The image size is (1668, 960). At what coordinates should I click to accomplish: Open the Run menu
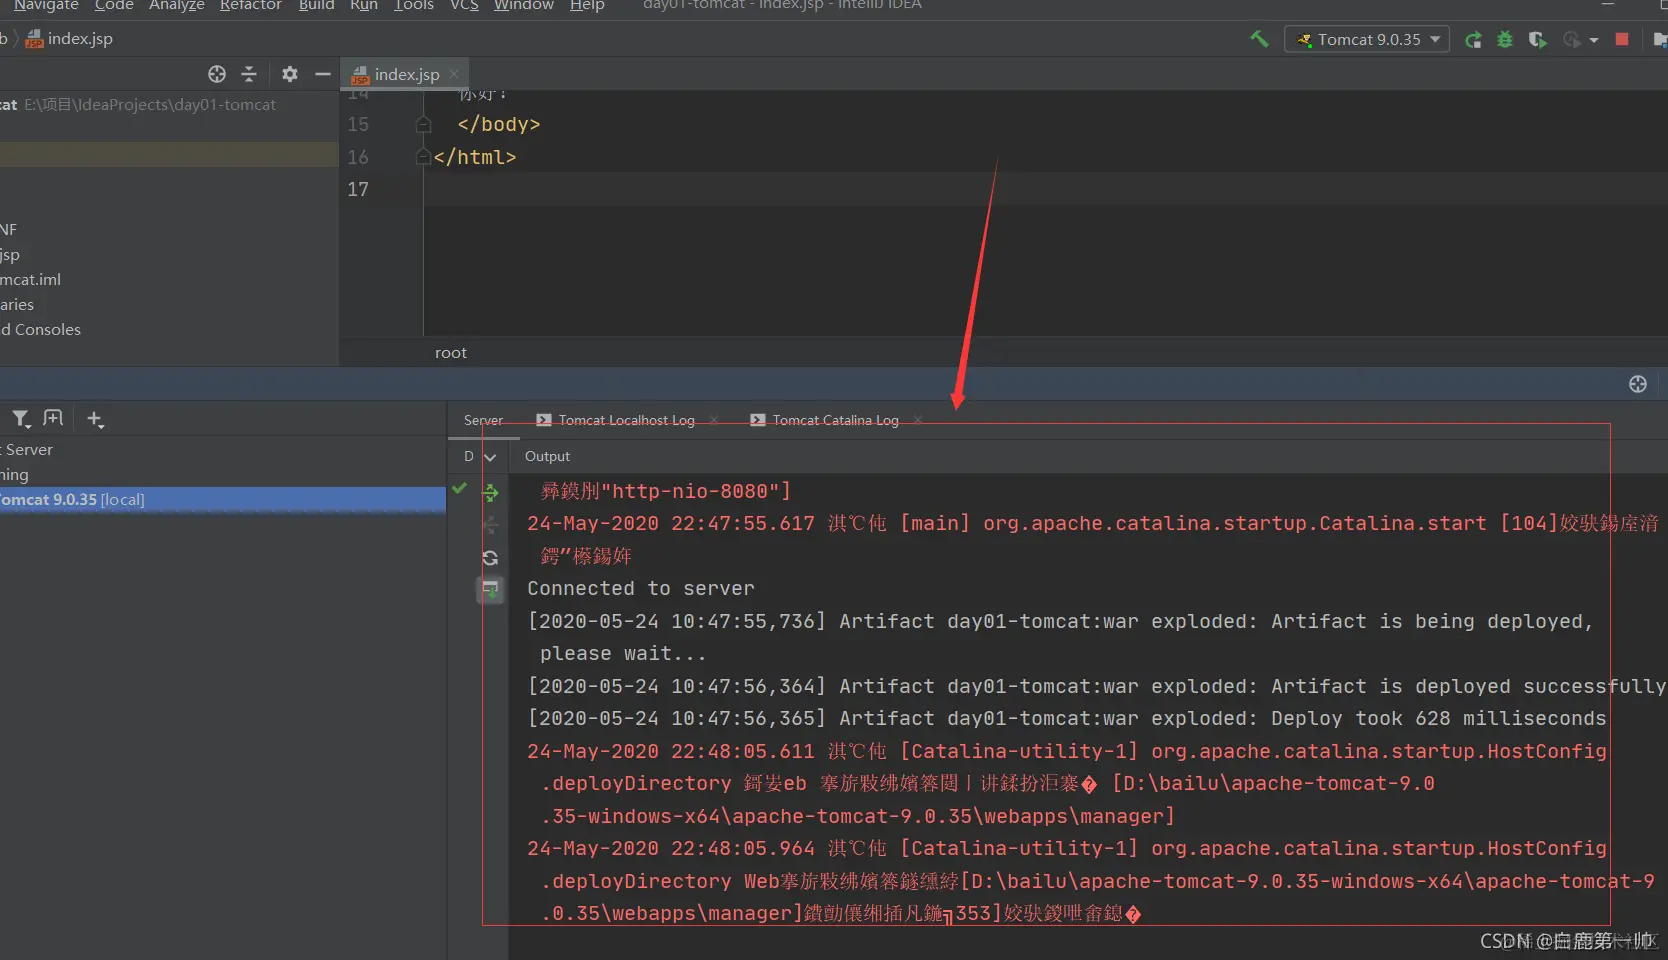point(364,6)
